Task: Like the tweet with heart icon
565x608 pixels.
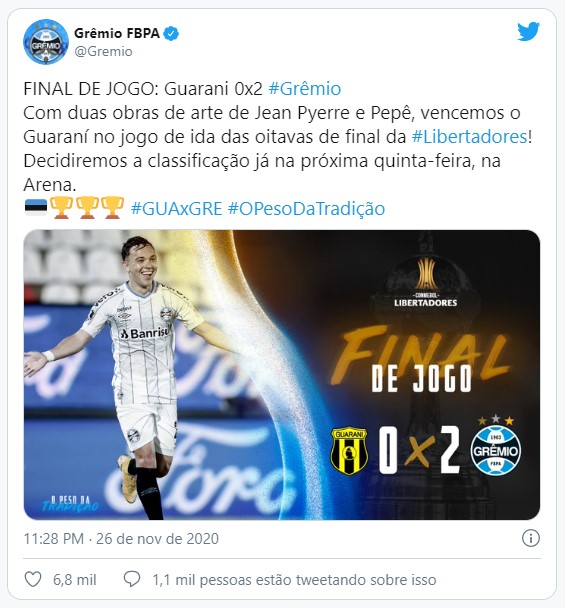Action: click(33, 579)
